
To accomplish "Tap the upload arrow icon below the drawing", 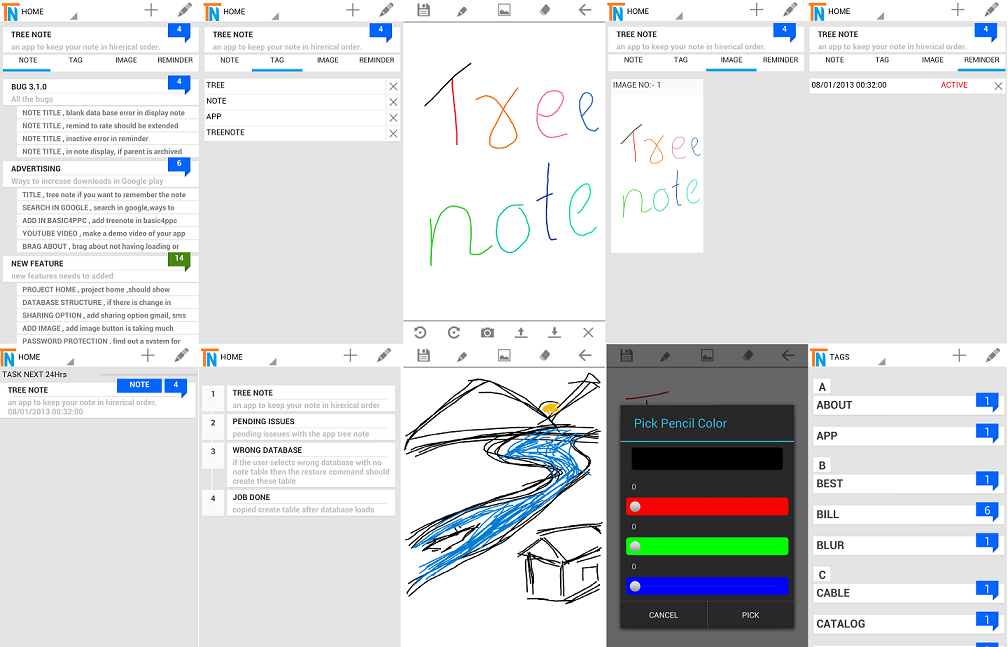I will 521,333.
